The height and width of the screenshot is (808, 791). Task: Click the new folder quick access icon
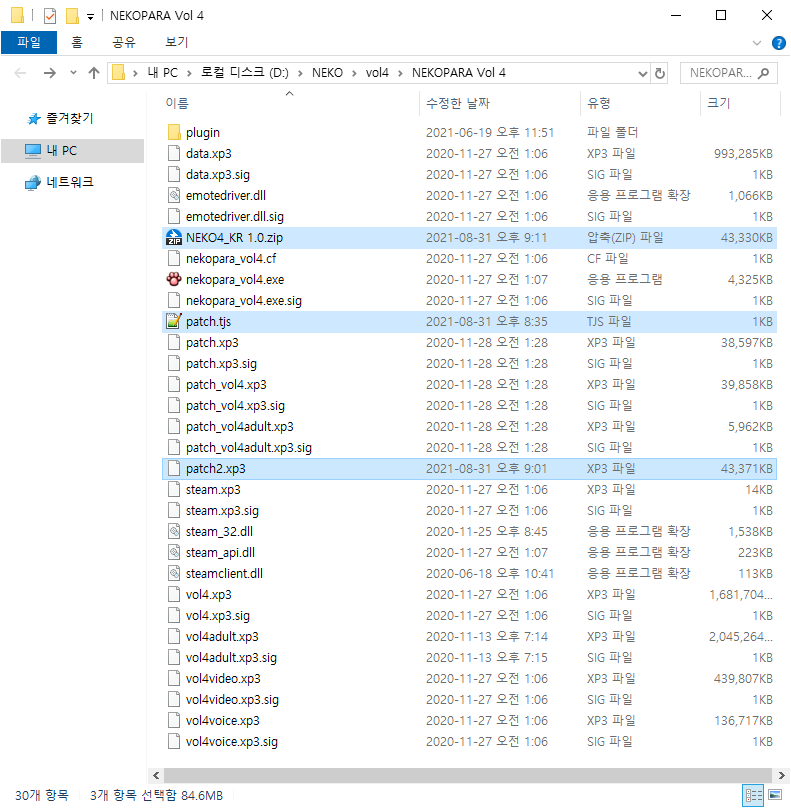pos(72,16)
